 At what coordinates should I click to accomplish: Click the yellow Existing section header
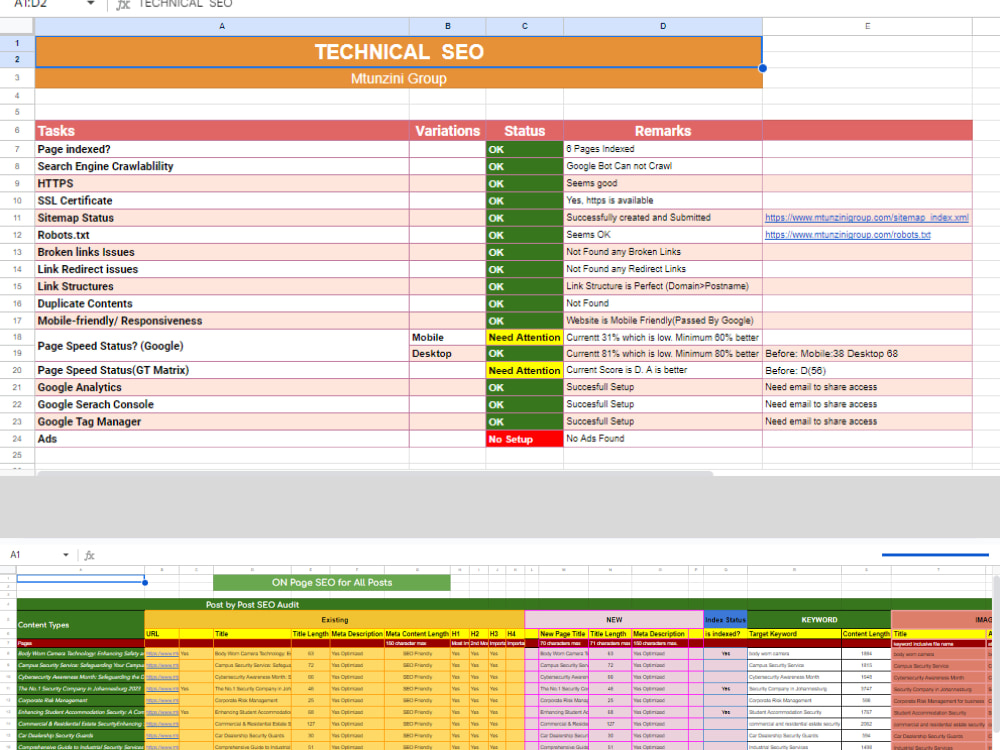335,620
